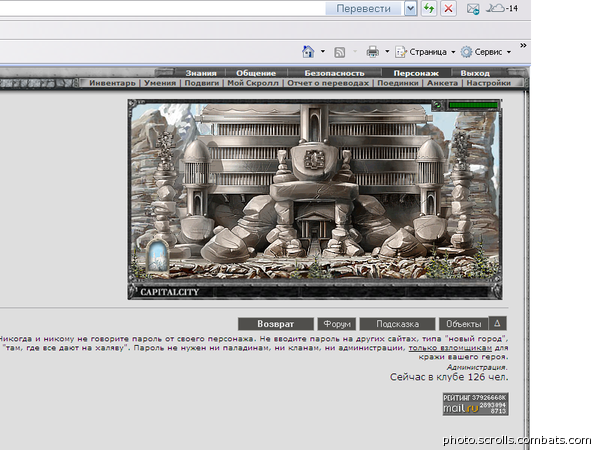Click the weather cloud icon showing -14
This screenshot has width=600, height=450.
pyautogui.click(x=502, y=8)
